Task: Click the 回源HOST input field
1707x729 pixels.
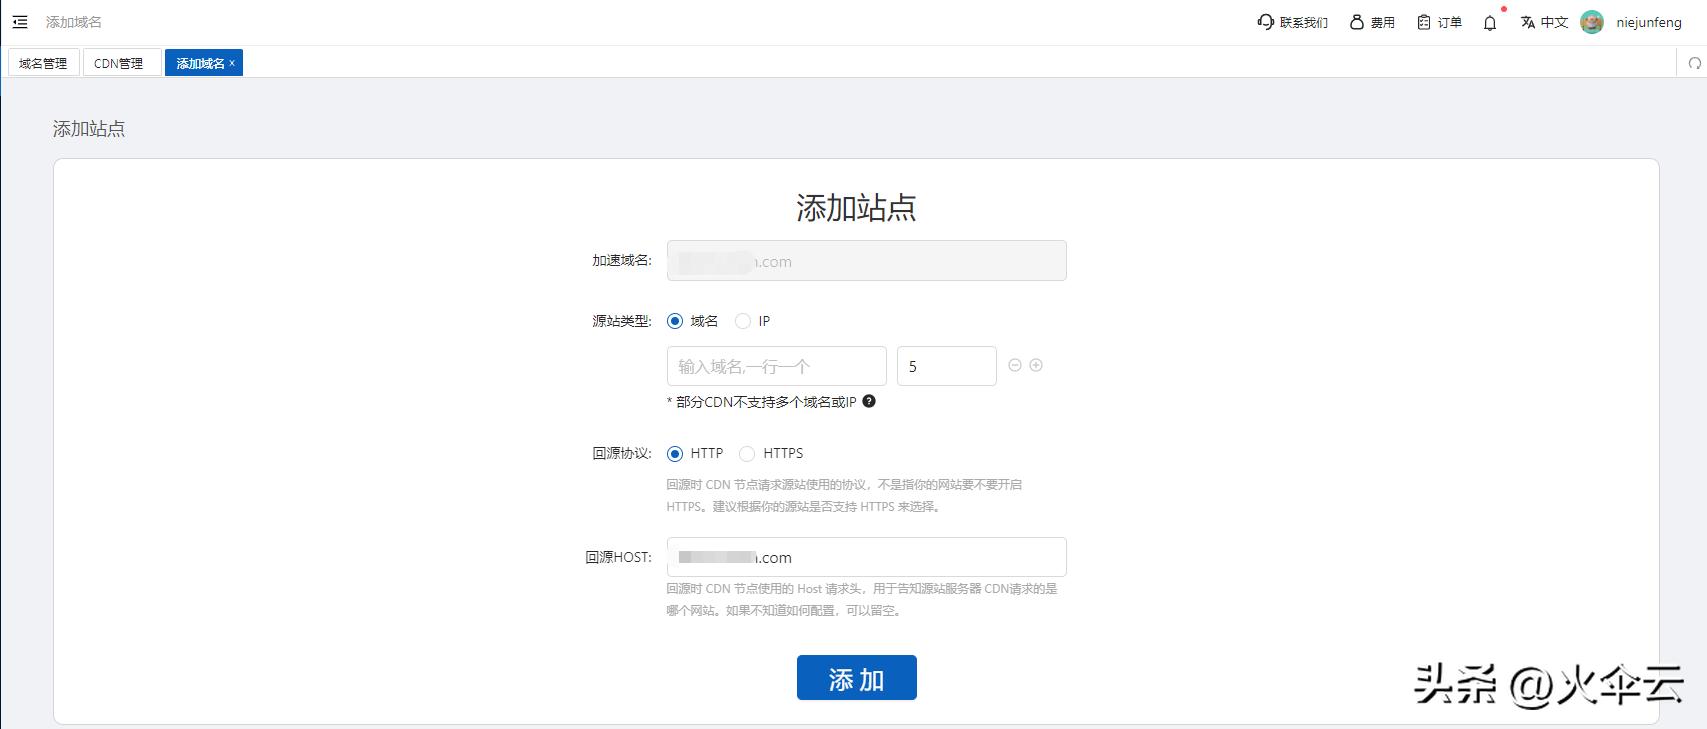Action: tap(866, 557)
